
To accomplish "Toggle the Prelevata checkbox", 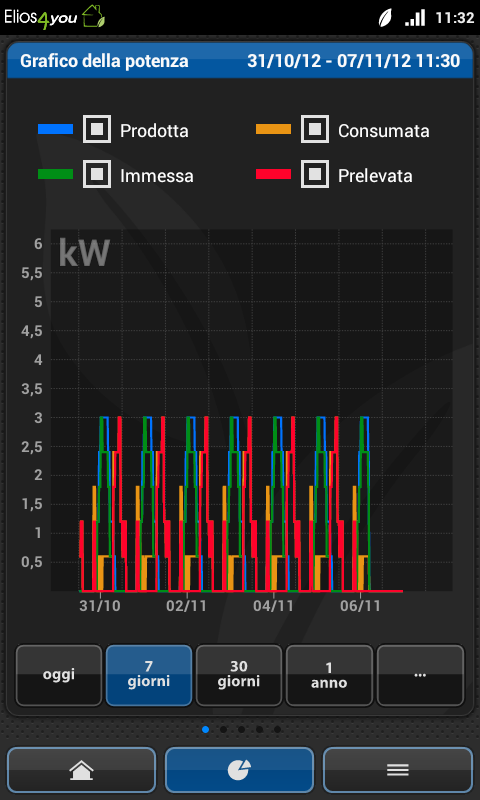I will tap(315, 174).
